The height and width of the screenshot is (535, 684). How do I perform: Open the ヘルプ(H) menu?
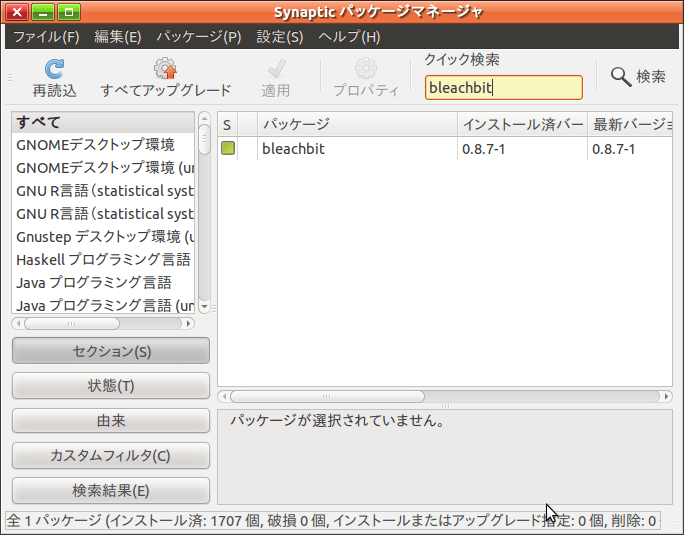pyautogui.click(x=349, y=37)
